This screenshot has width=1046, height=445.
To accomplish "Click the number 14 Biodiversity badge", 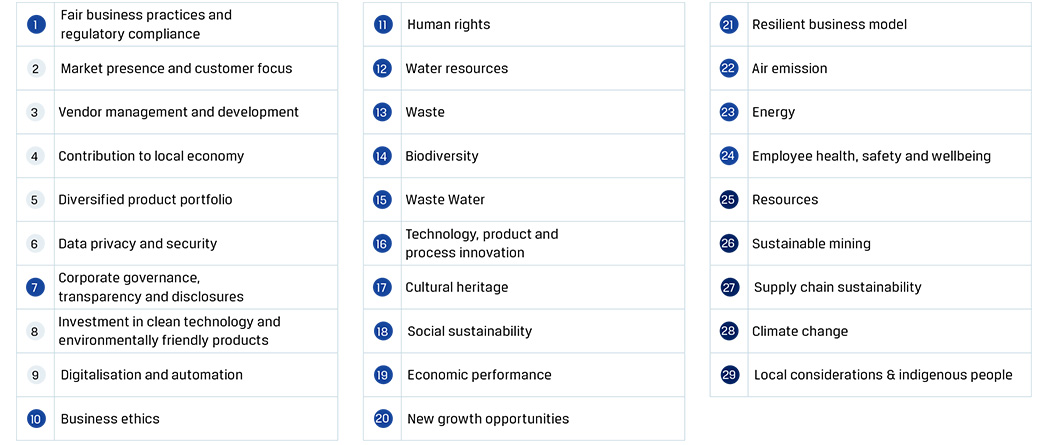I will click(x=382, y=156).
